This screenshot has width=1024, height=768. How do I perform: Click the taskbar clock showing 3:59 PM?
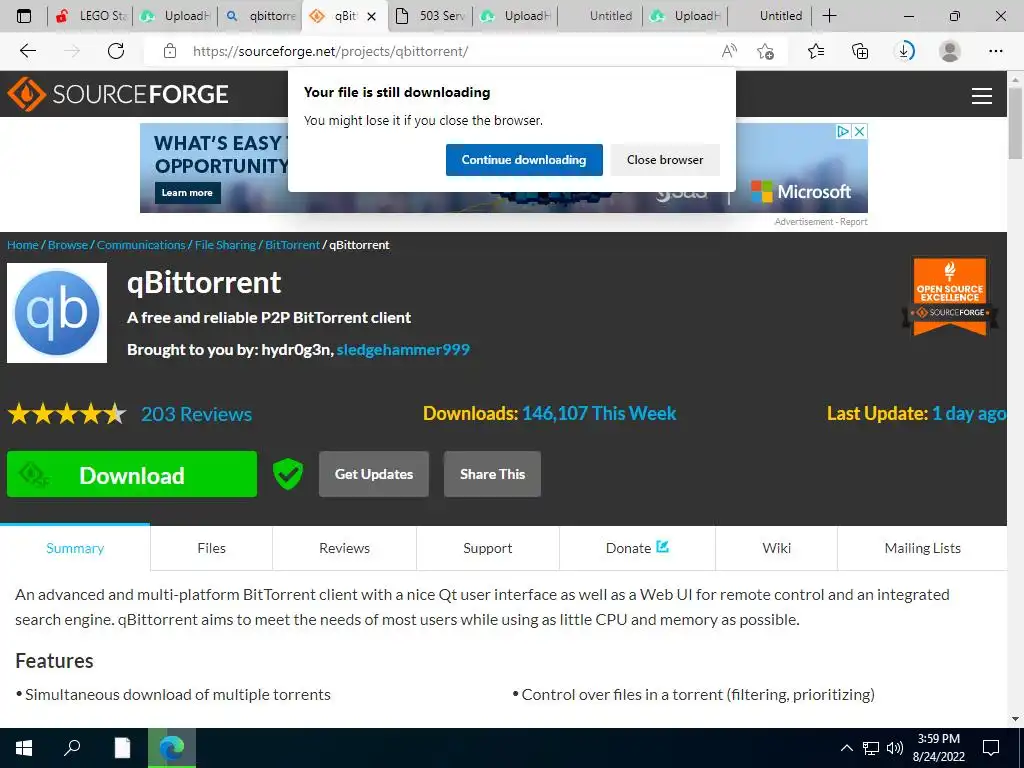pyautogui.click(x=938, y=748)
